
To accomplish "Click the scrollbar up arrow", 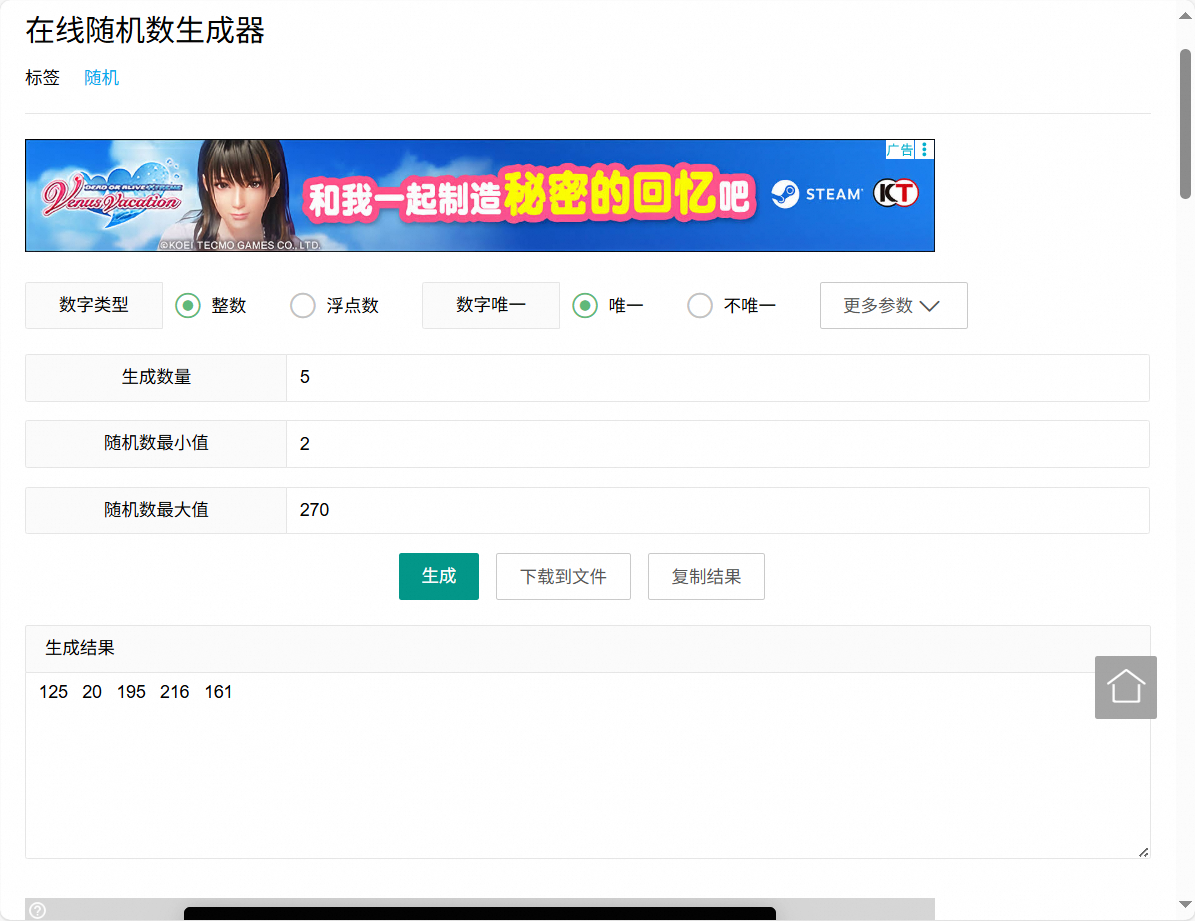I will tap(1185, 15).
